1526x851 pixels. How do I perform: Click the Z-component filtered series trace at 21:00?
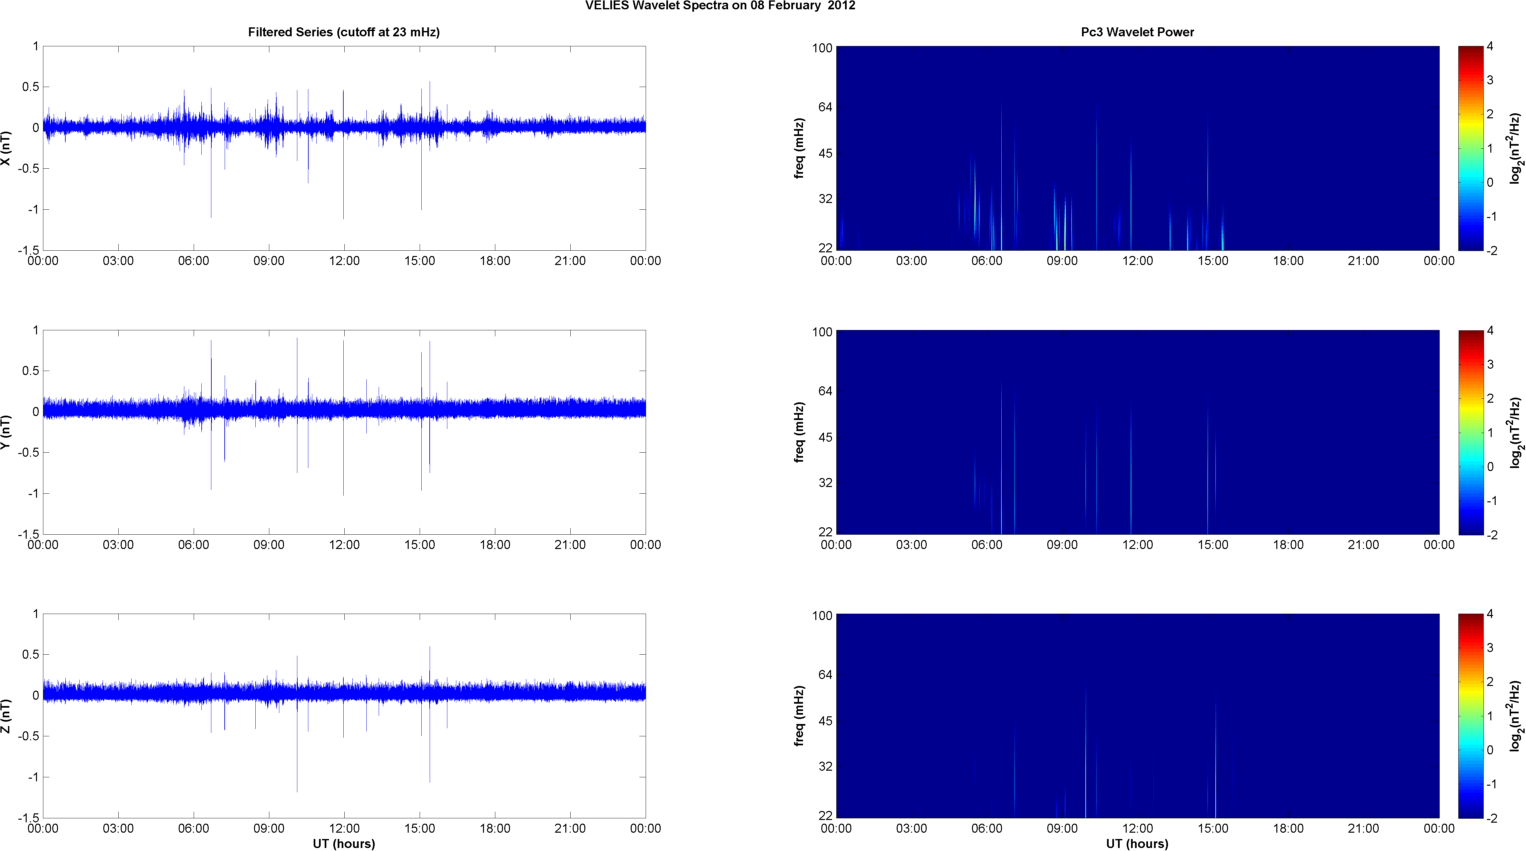point(570,691)
